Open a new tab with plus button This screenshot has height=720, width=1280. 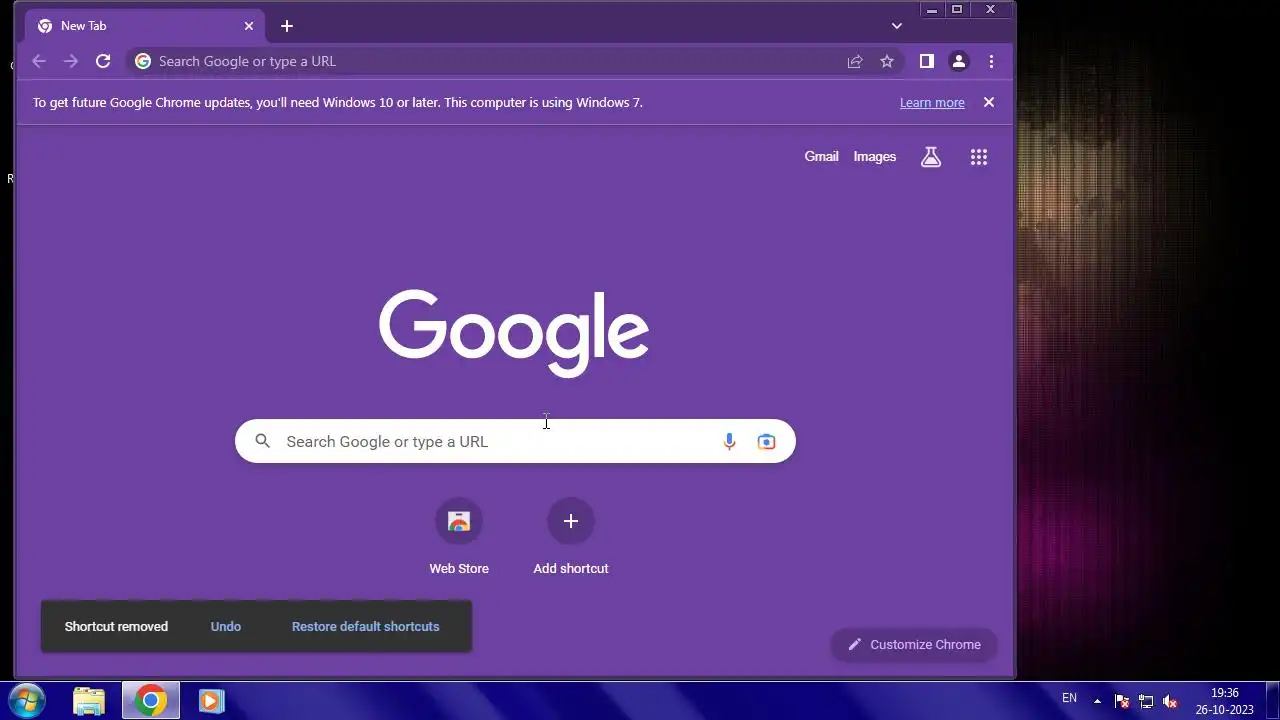(287, 26)
